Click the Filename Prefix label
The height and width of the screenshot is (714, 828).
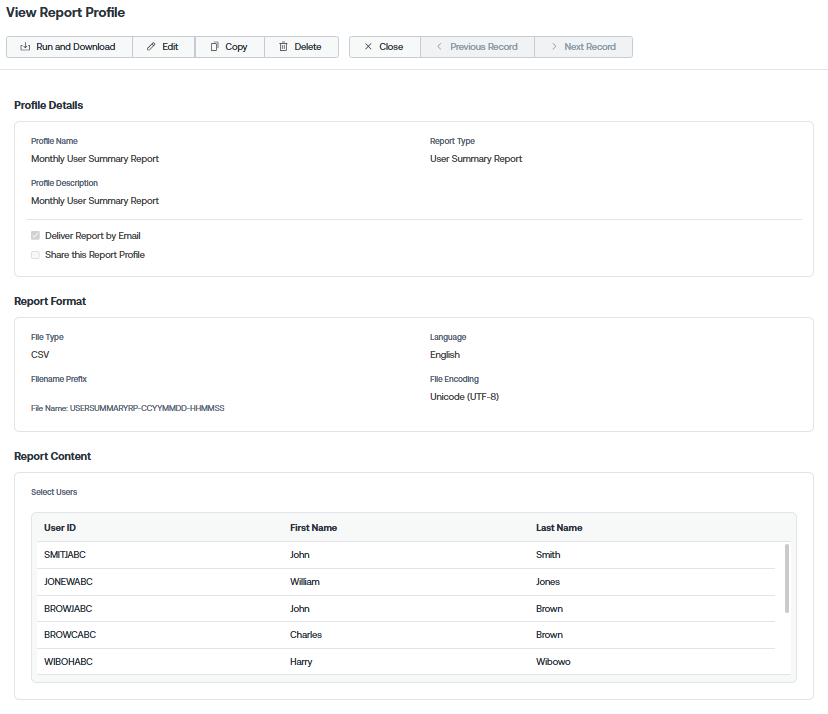(59, 379)
